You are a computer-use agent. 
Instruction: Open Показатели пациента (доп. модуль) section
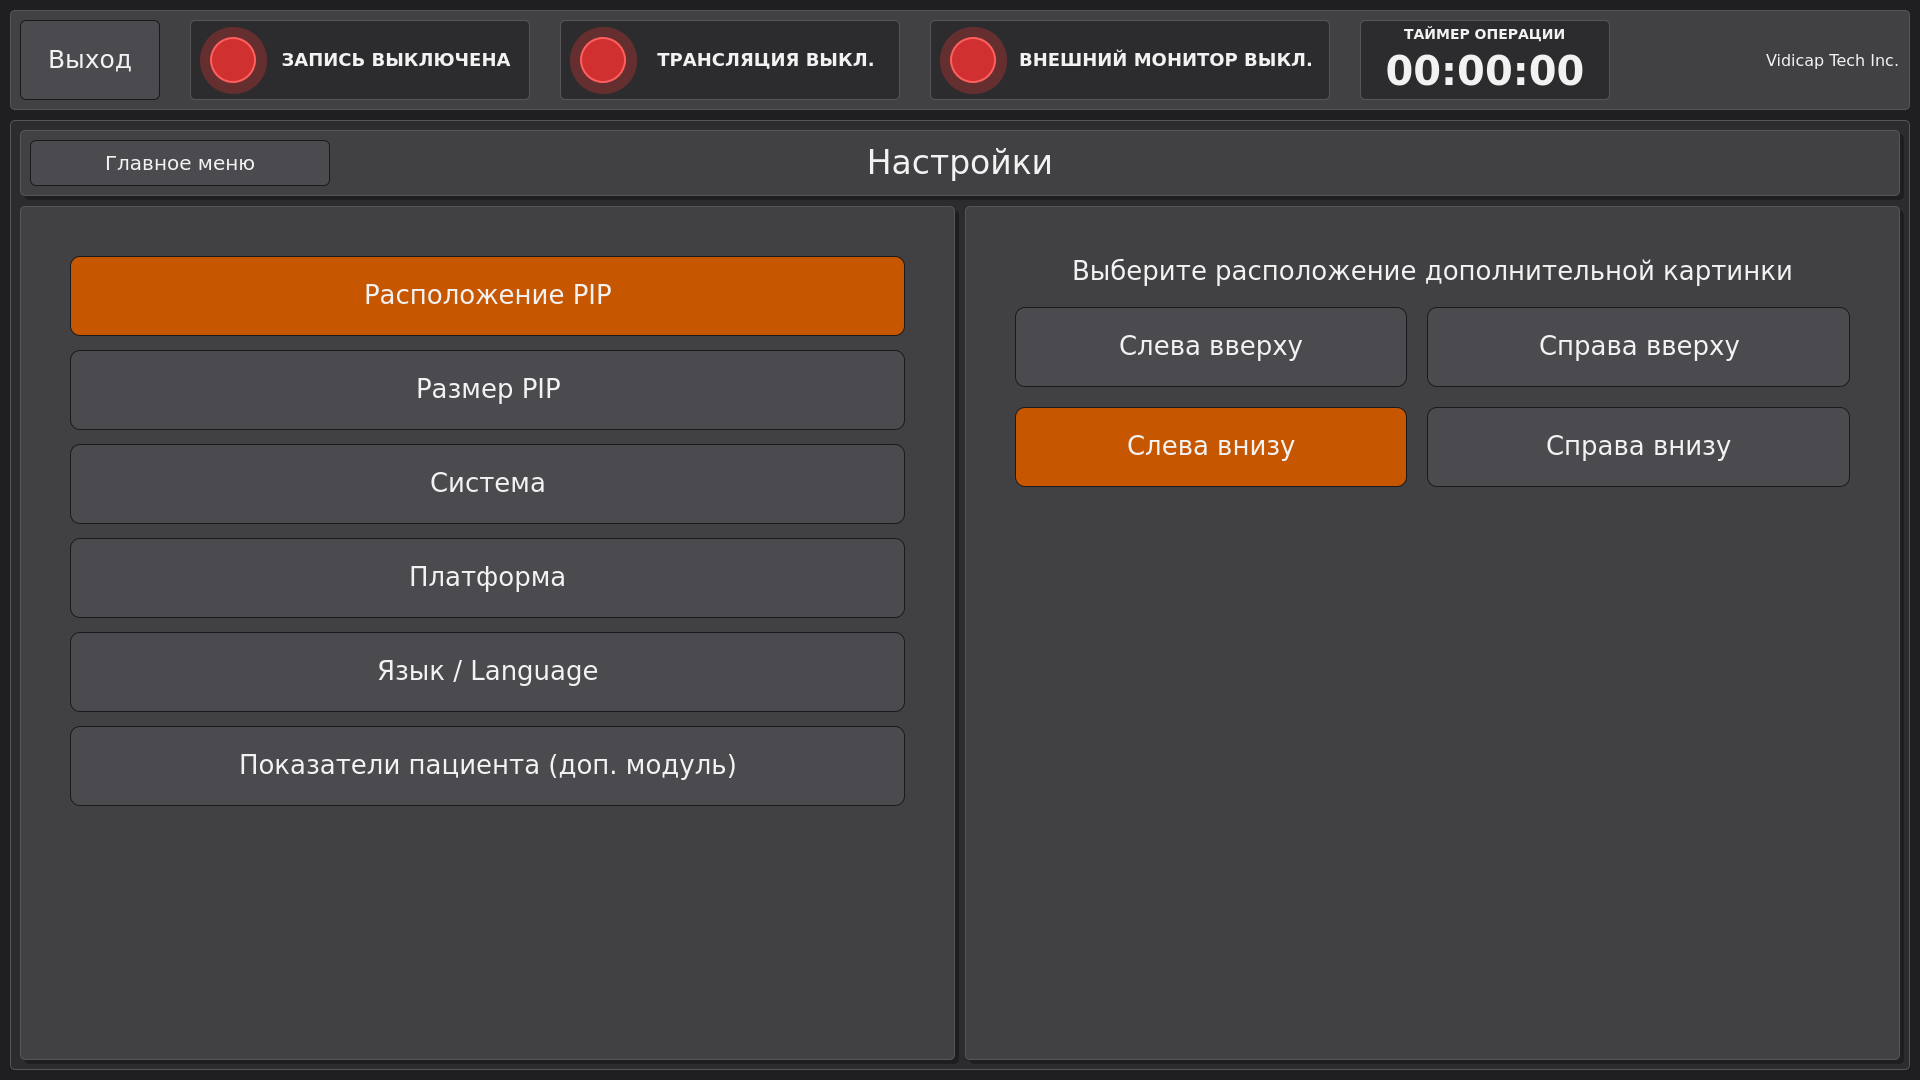[487, 766]
